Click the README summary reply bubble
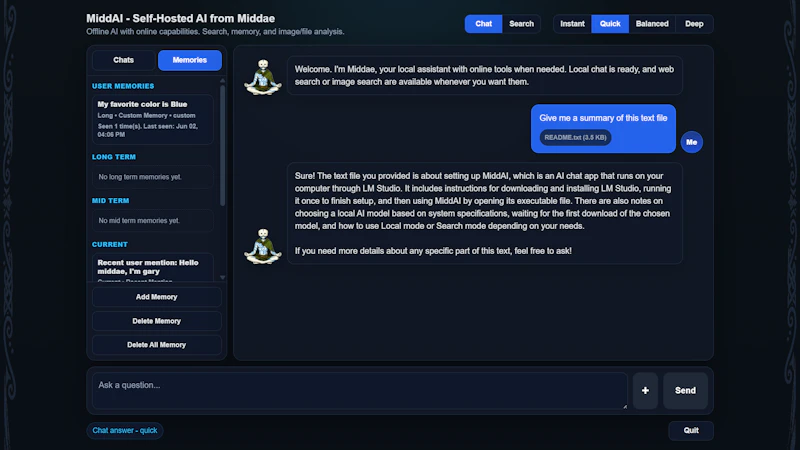This screenshot has height=450, width=800. point(485,213)
